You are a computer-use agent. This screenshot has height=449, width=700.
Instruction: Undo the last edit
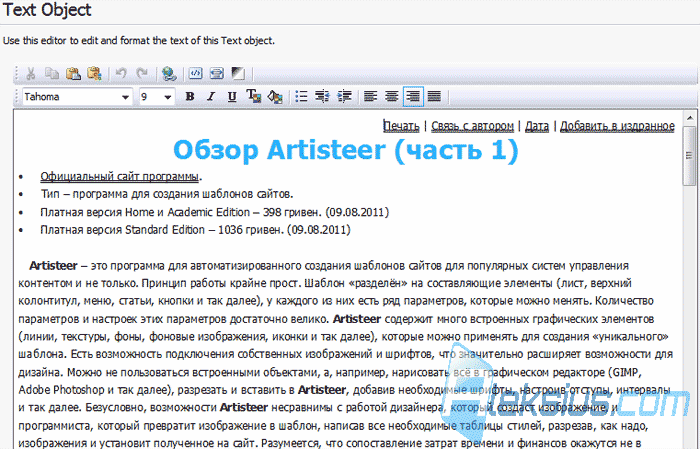pos(121,73)
